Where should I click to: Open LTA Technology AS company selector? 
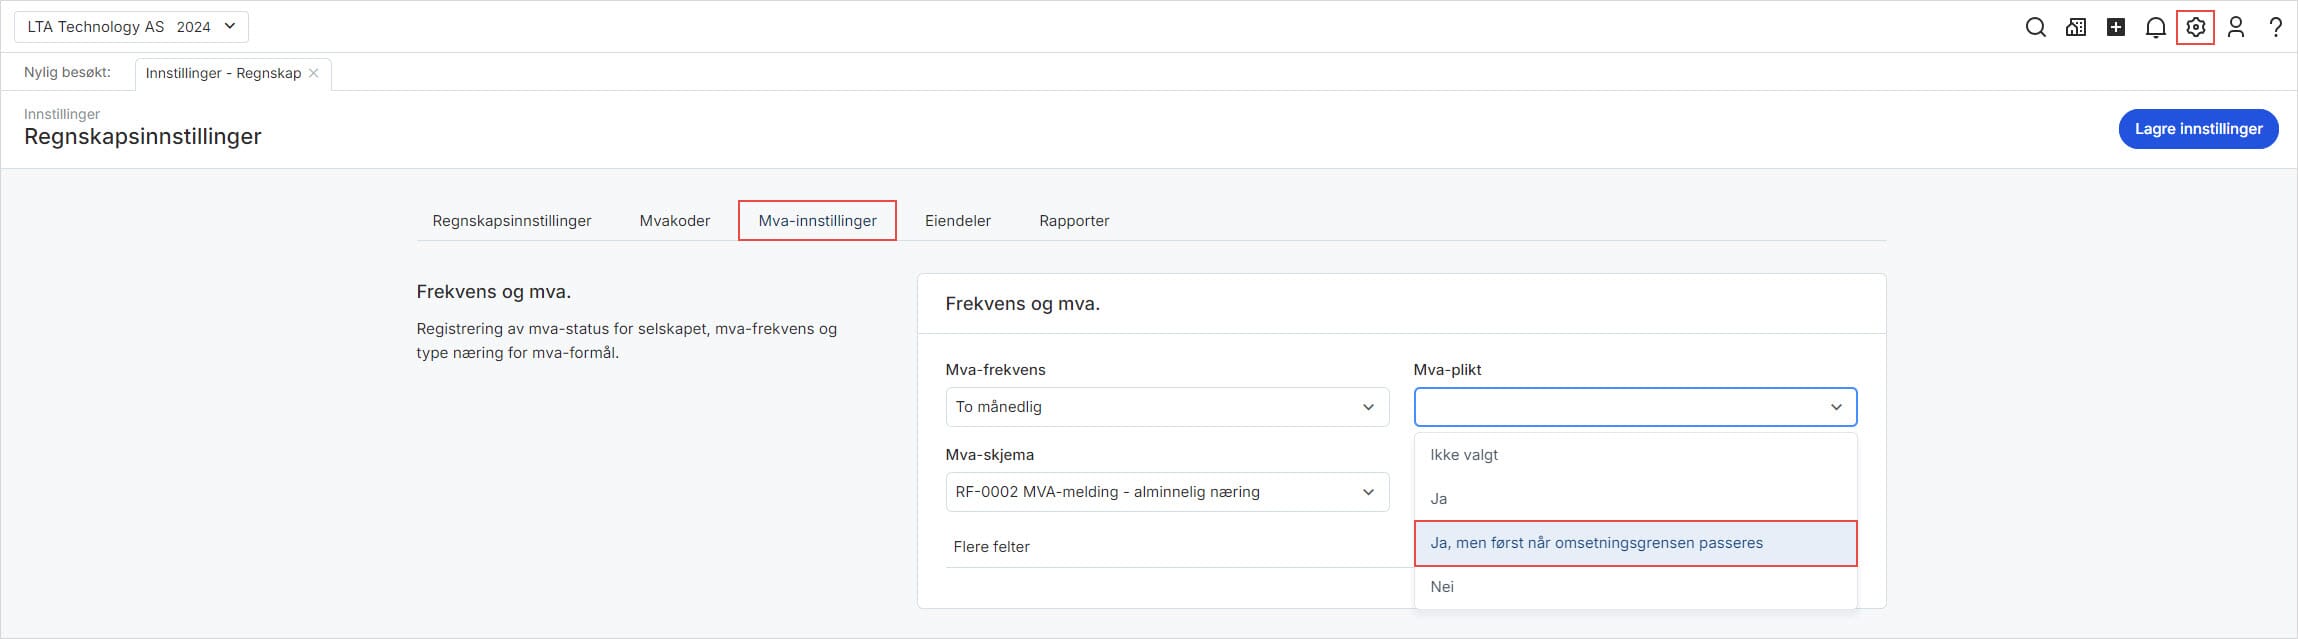coord(131,27)
